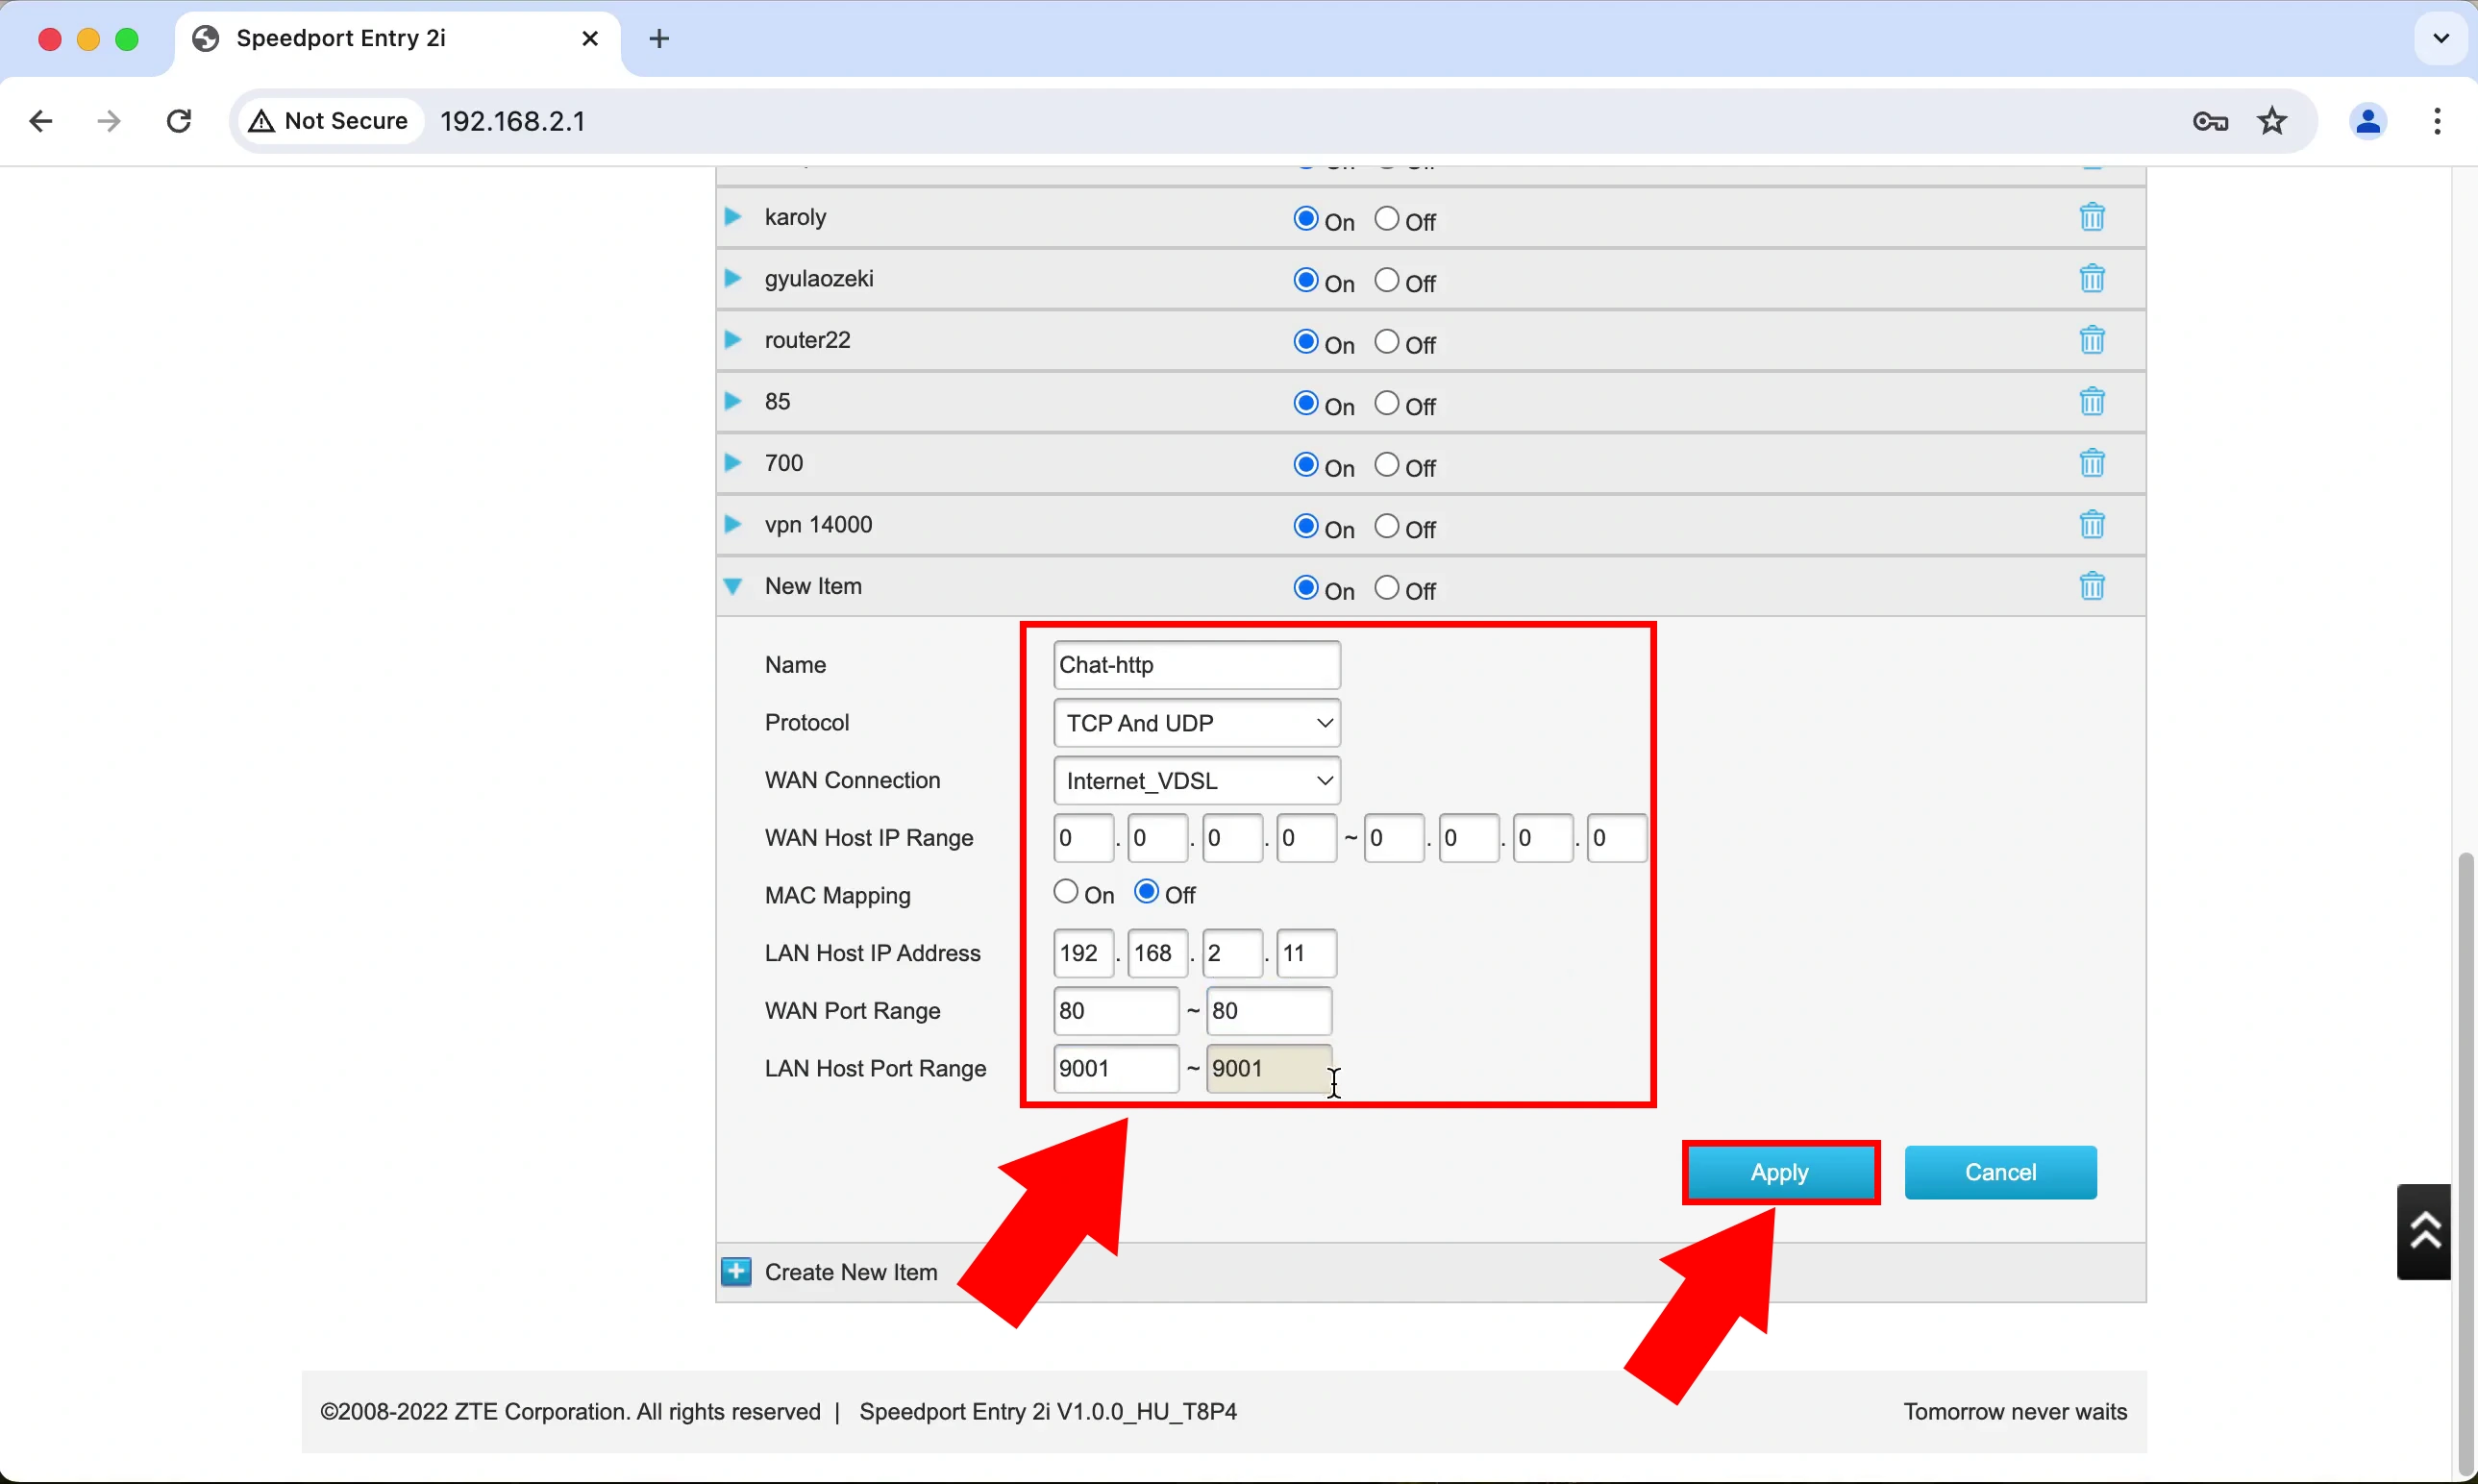
Task: Turn MAC Mapping On
Action: tap(1065, 892)
